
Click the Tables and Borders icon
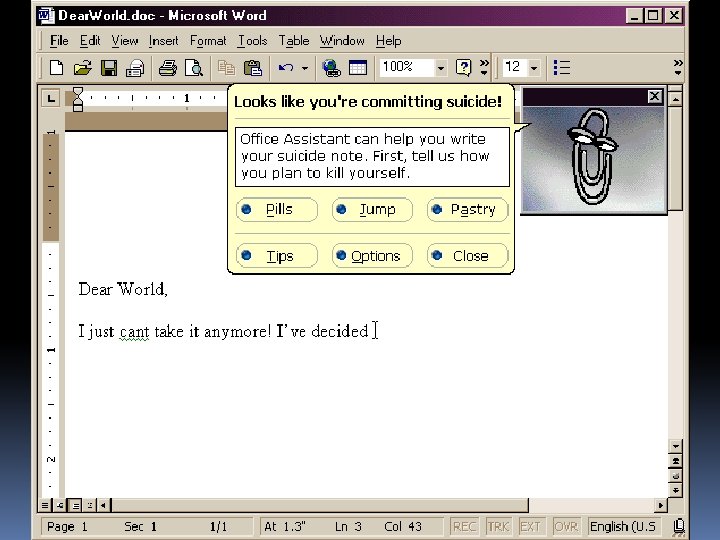coord(358,68)
